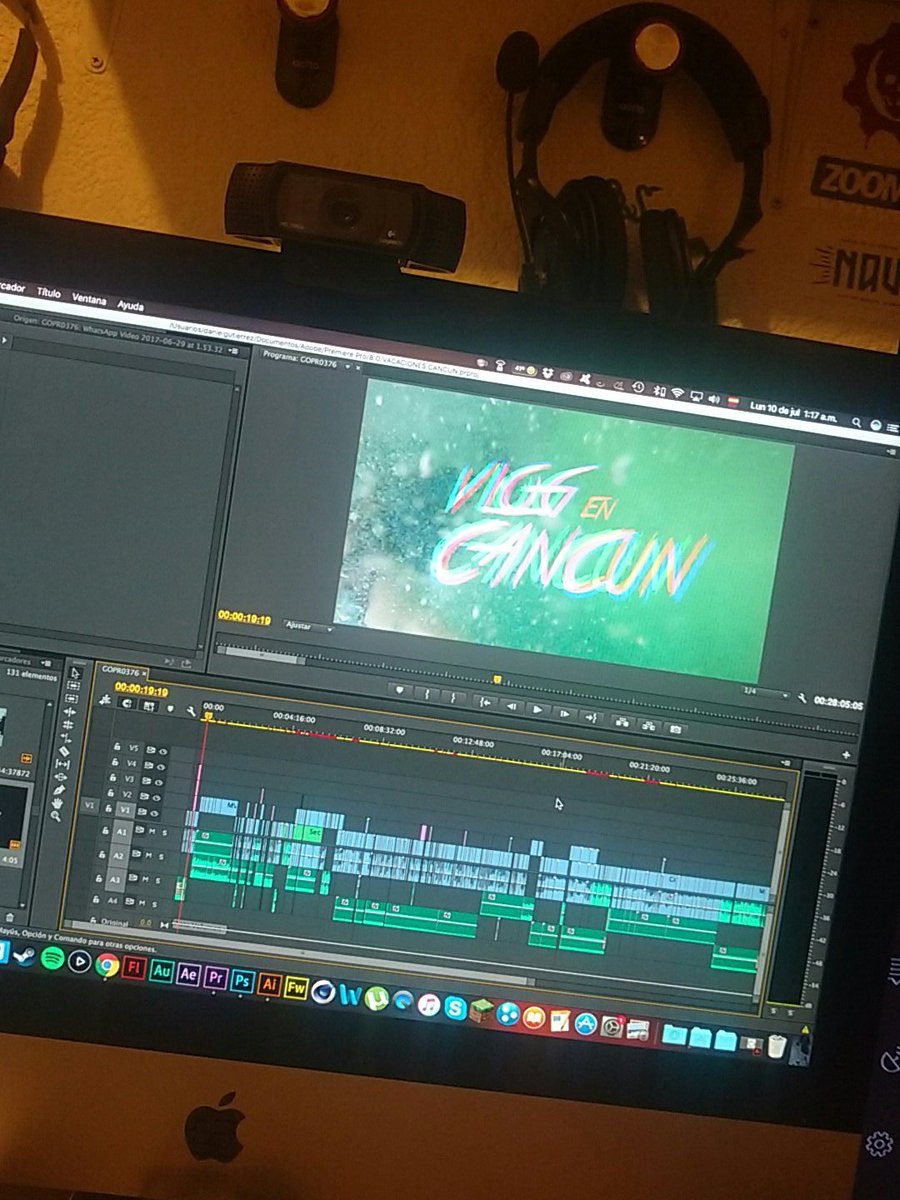The image size is (900, 1200).
Task: Open Adobe Audition from the dock
Action: pos(161,971)
